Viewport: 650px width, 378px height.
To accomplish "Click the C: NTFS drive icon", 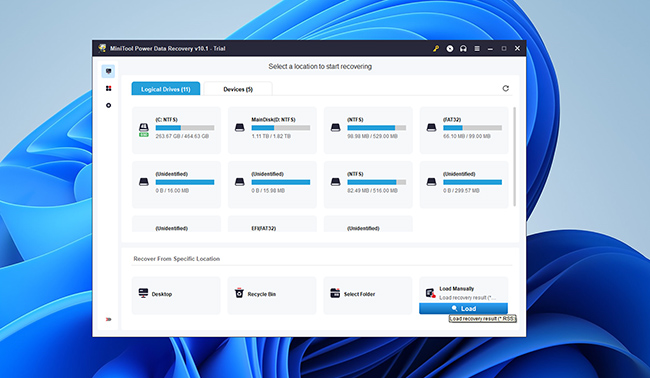I will (143, 129).
